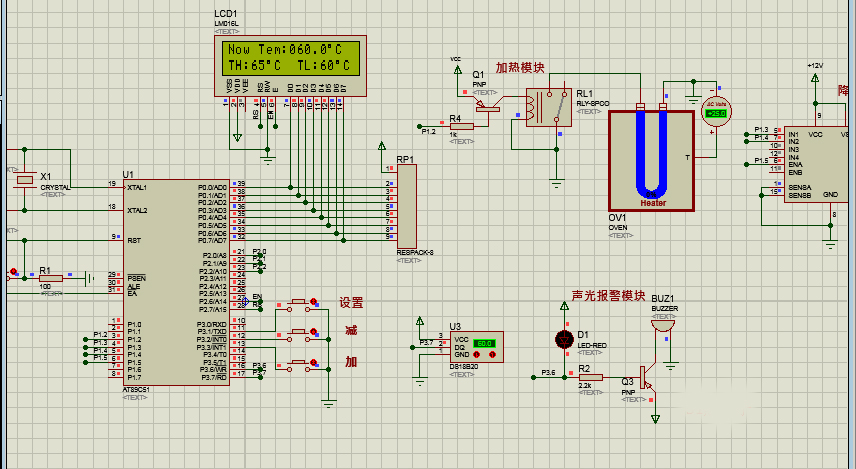Select the RP1 RESPACK-8 resistor pack

click(407, 206)
